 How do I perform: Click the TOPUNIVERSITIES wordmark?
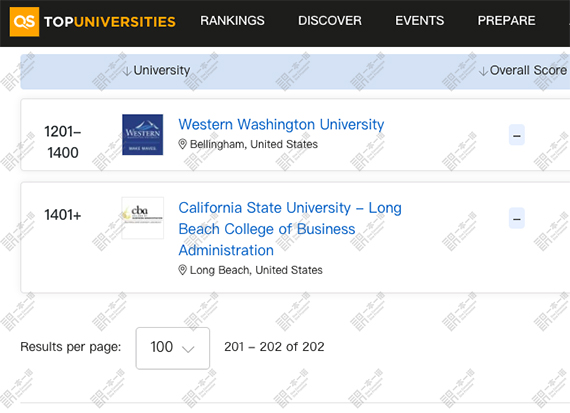pyautogui.click(x=110, y=22)
